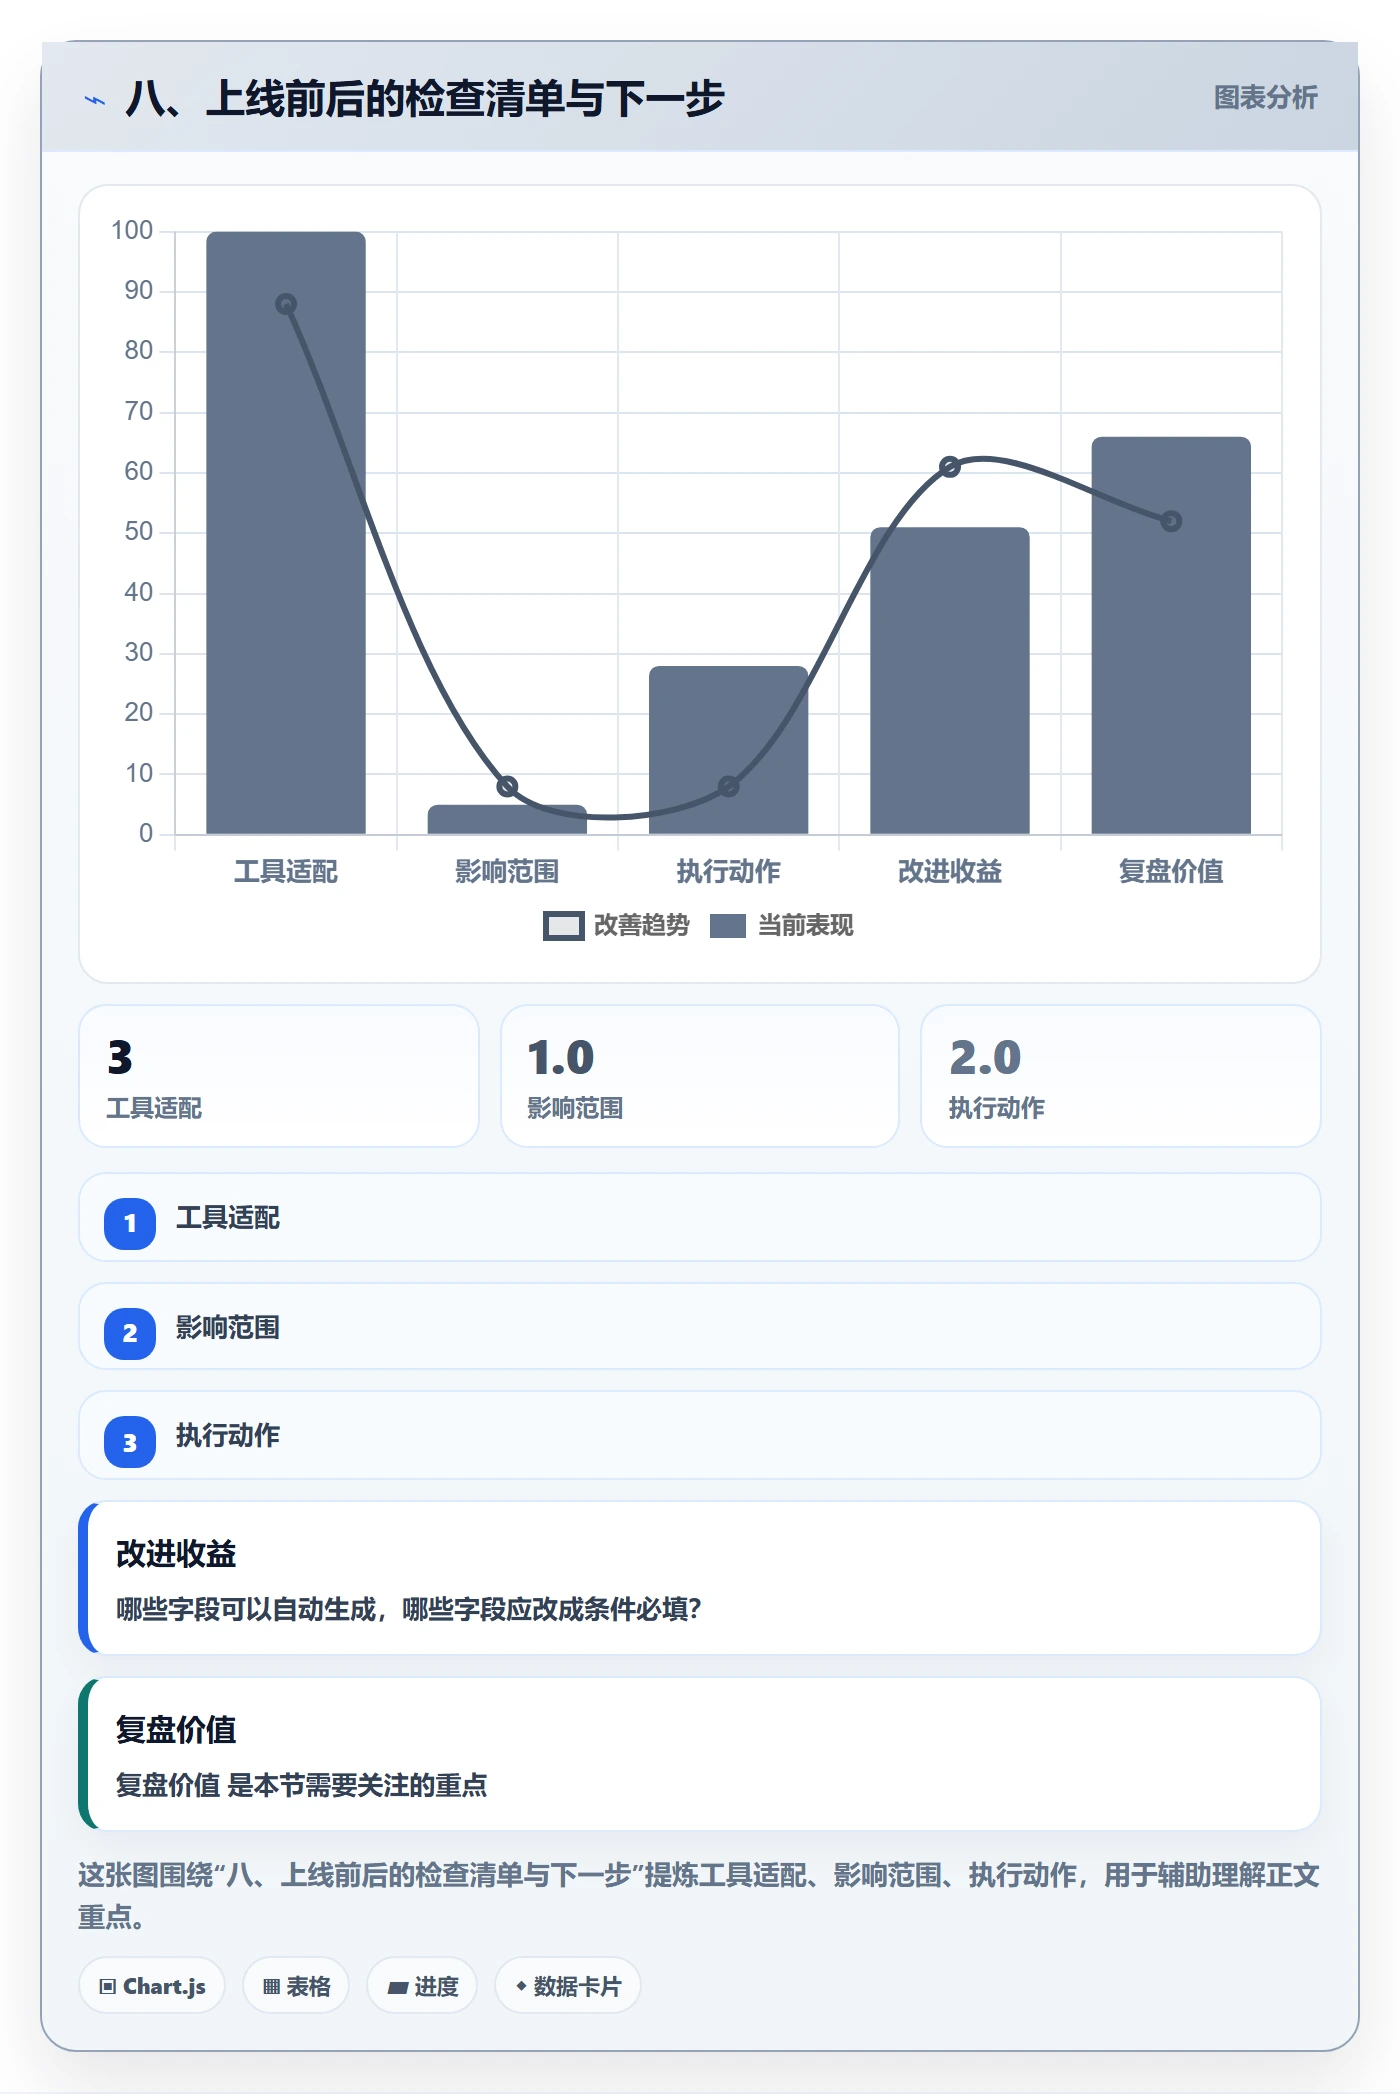Click the 进度 tag chip
The height and width of the screenshot is (2094, 1400).
click(x=422, y=1986)
